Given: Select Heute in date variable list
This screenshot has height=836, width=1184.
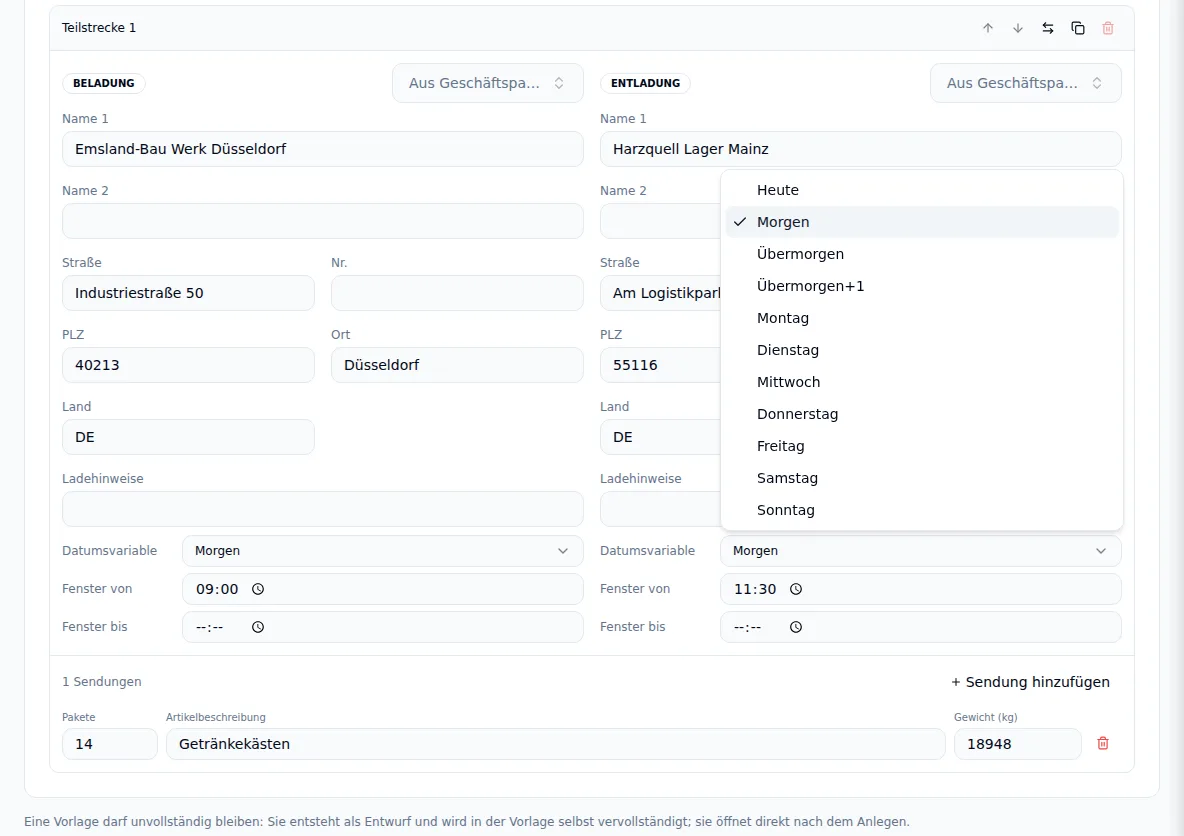Looking at the screenshot, I should (922, 190).
